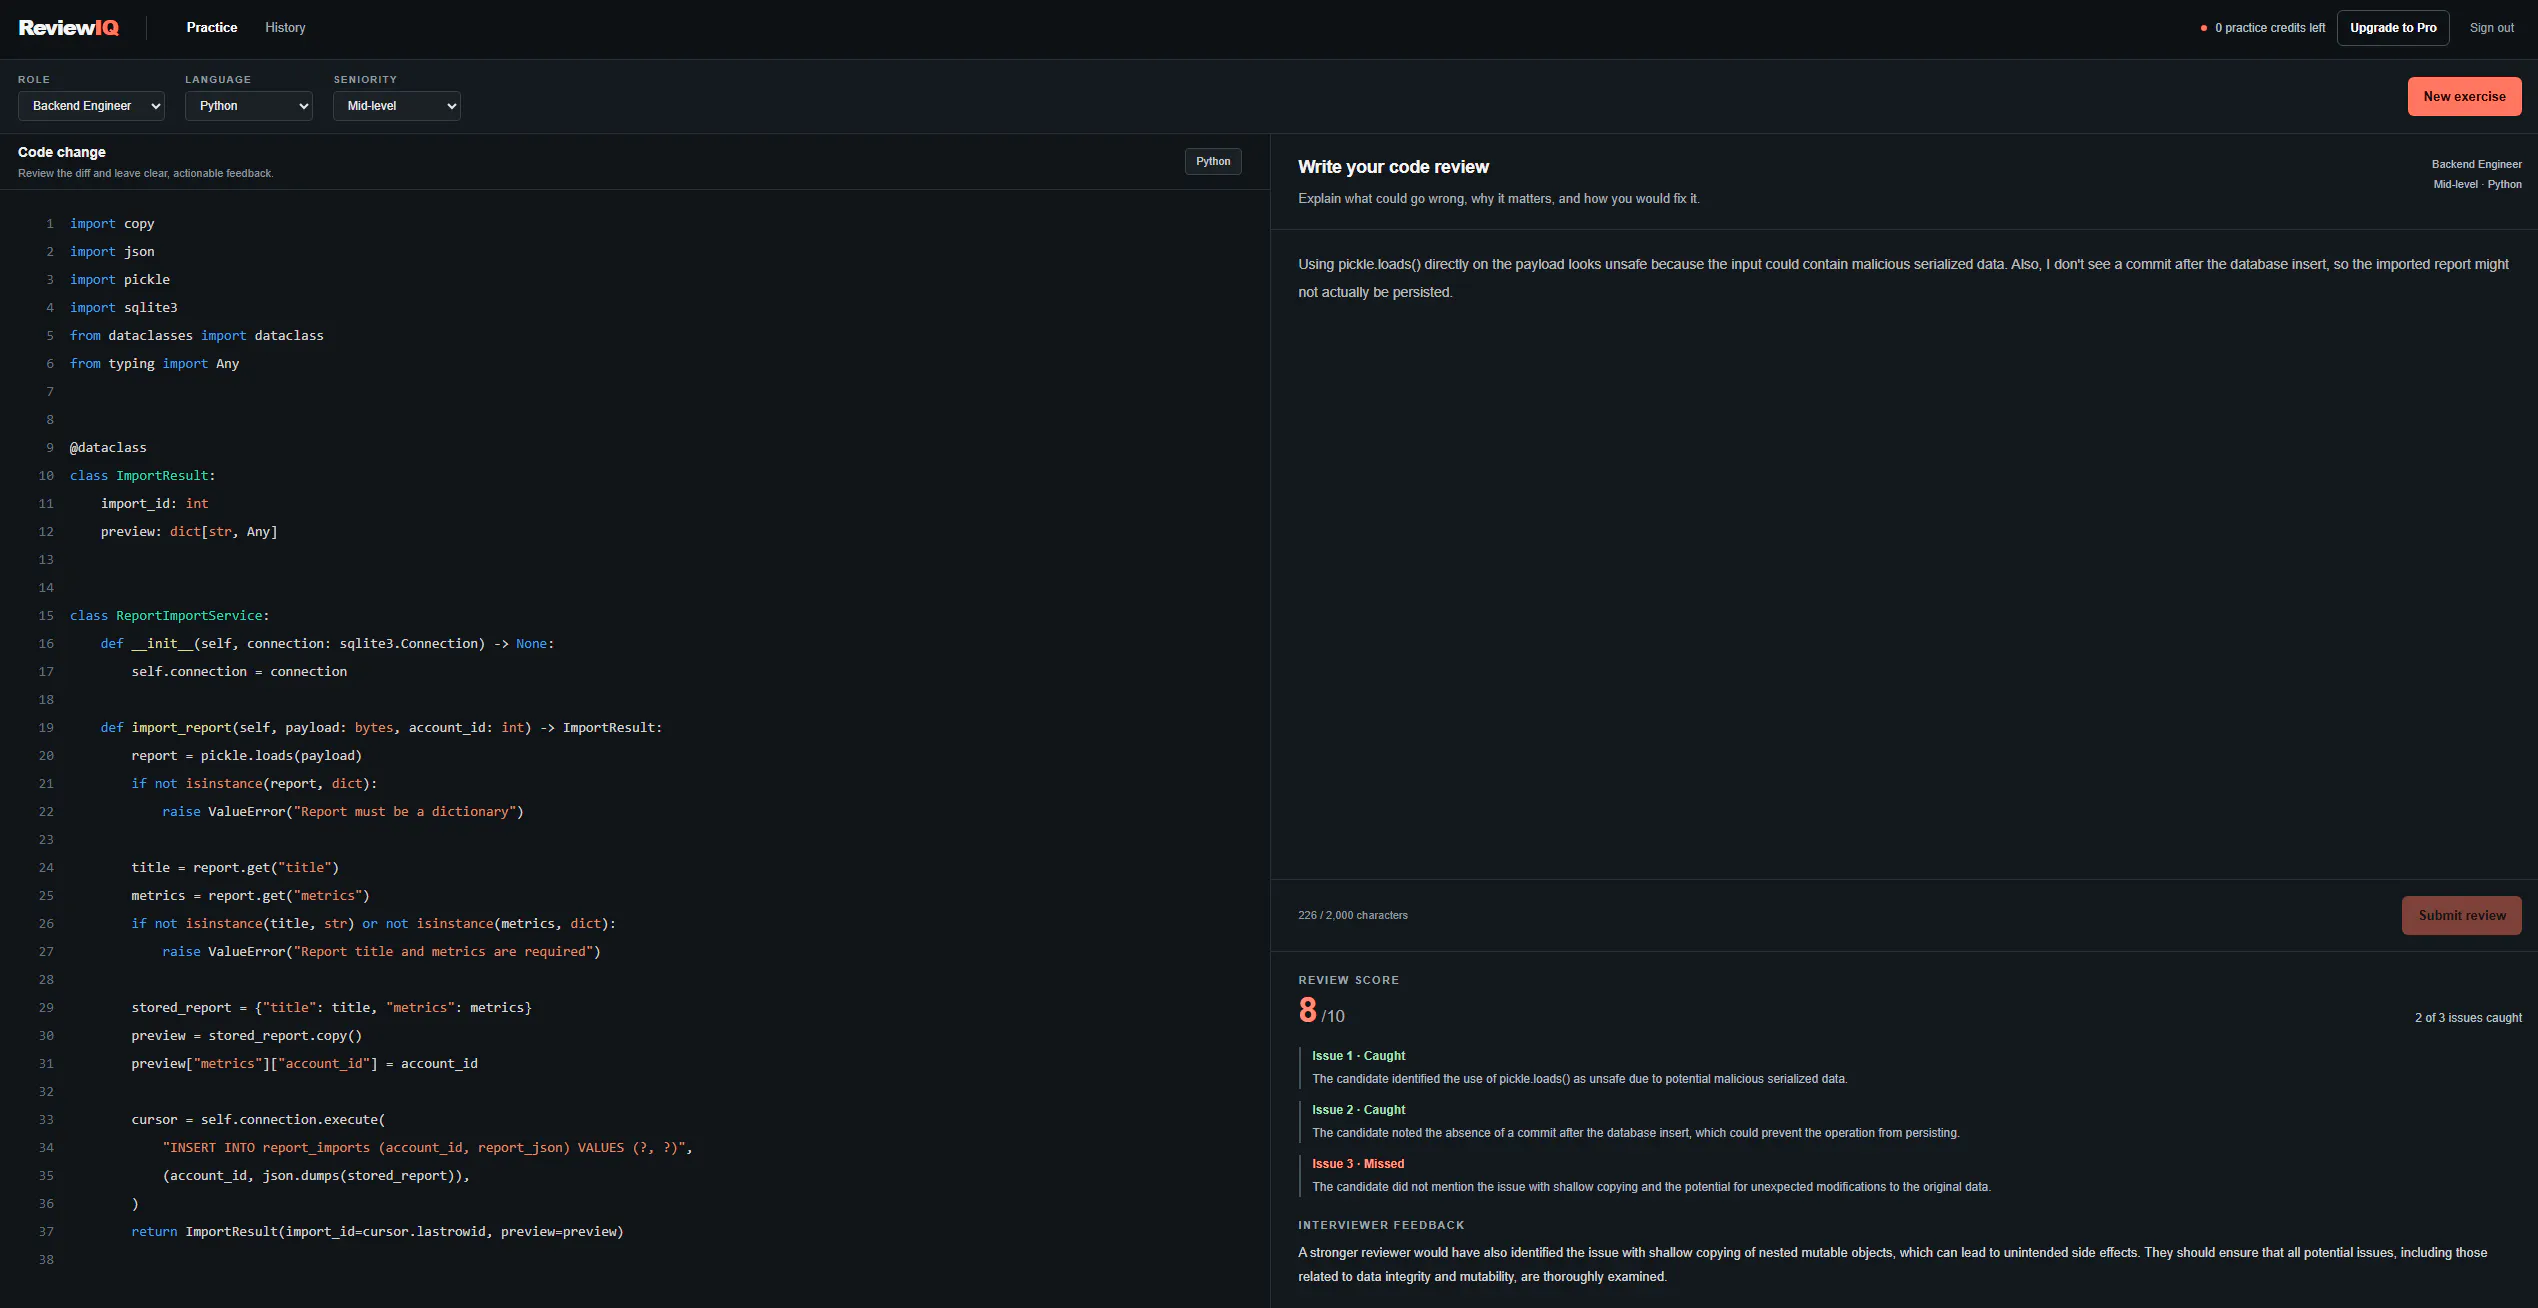Viewport: 2538px width, 1308px height.
Task: Click the 'Code change' heading
Action: click(62, 152)
